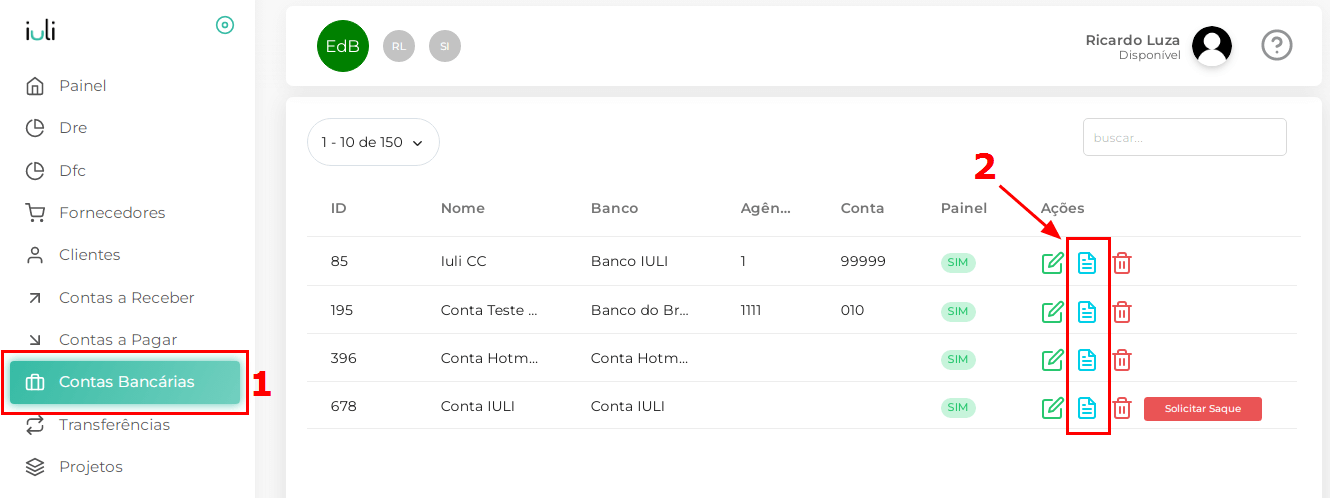Click the Solicitar Saque button
The height and width of the screenshot is (498, 1330).
[1203, 408]
